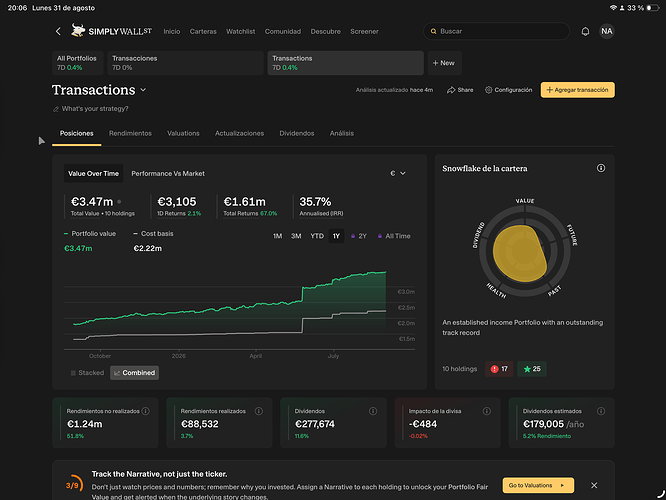The height and width of the screenshot is (500, 666).
Task: Dismiss the Track the Narrative banner
Action: coord(594,485)
